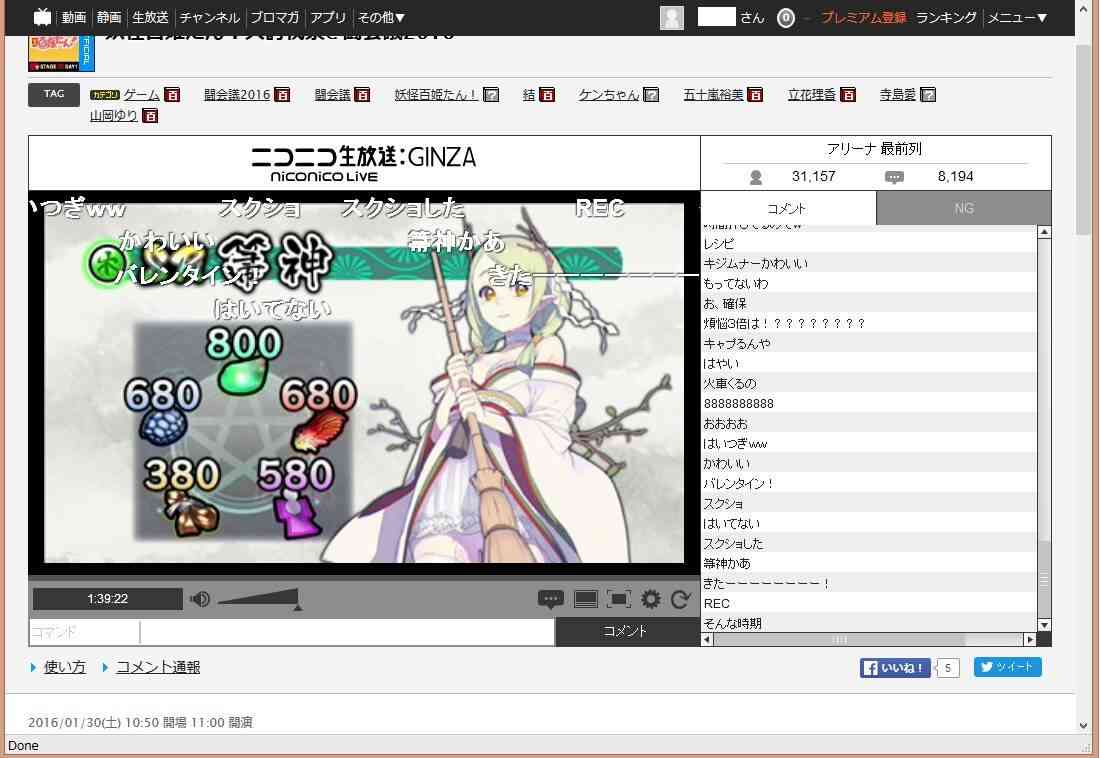Open the 使い方 help link

pyautogui.click(x=65, y=667)
